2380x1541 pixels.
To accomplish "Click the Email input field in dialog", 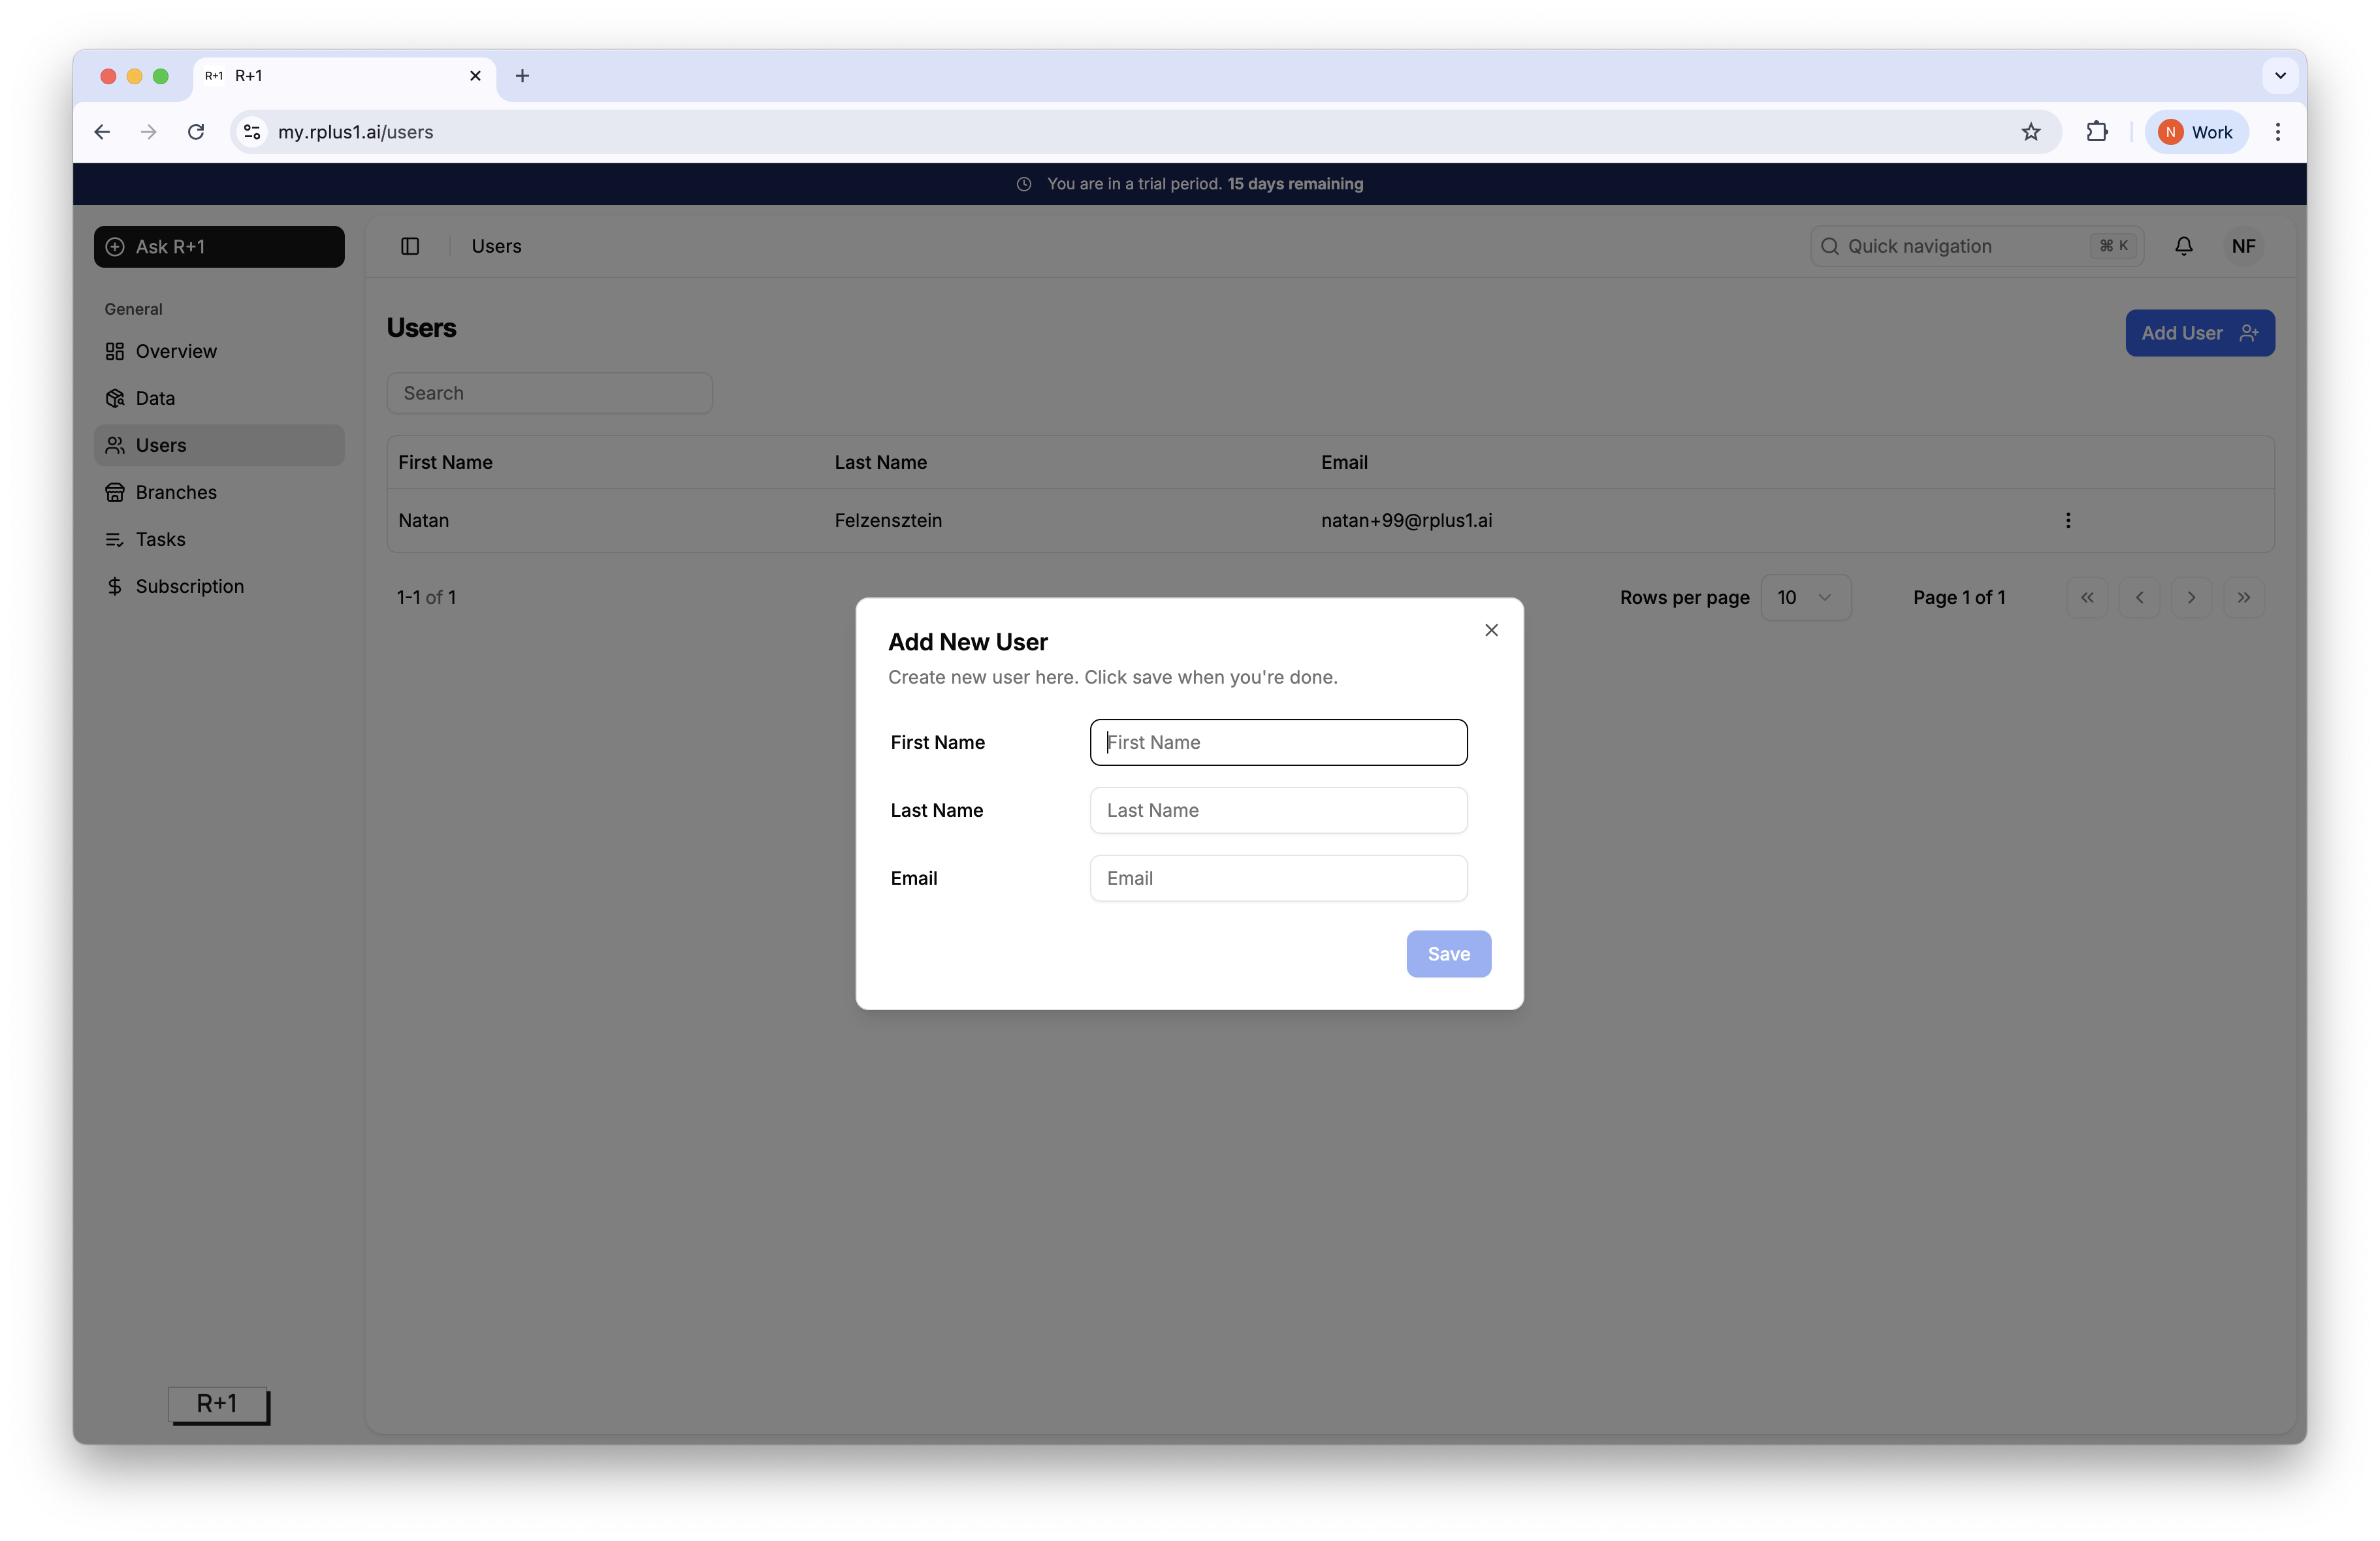I will pyautogui.click(x=1278, y=878).
